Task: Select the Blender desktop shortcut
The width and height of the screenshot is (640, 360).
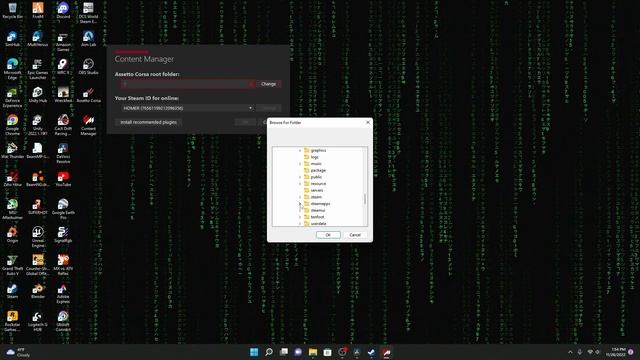Action: (x=38, y=291)
